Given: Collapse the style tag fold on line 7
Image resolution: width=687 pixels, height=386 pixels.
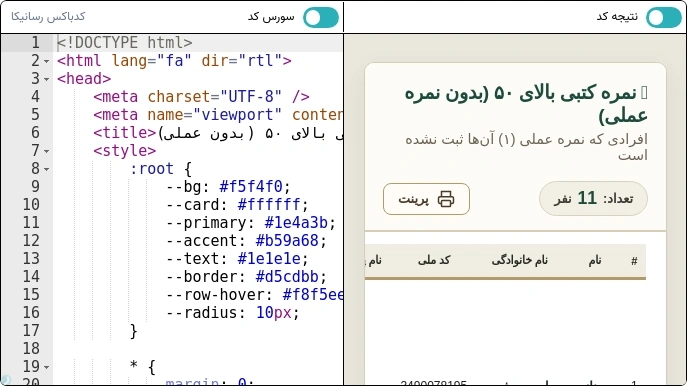Looking at the screenshot, I should coord(46,151).
